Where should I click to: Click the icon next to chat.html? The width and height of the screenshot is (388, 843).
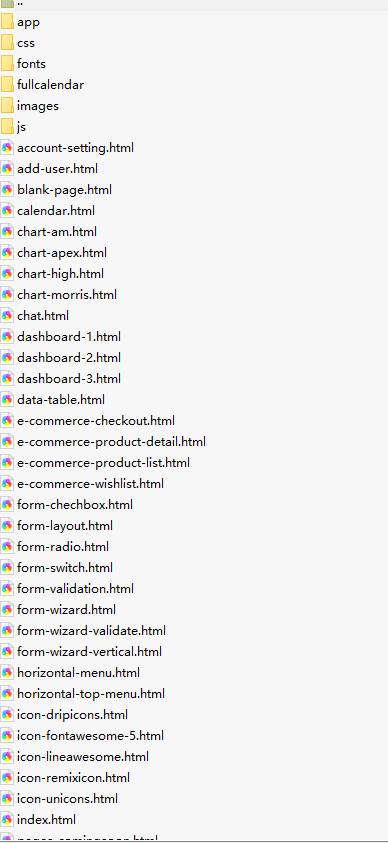tap(7, 316)
